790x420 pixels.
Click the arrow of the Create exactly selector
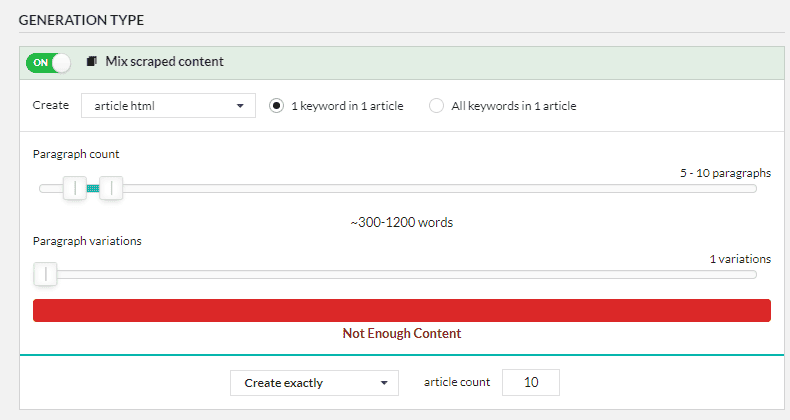tap(384, 383)
